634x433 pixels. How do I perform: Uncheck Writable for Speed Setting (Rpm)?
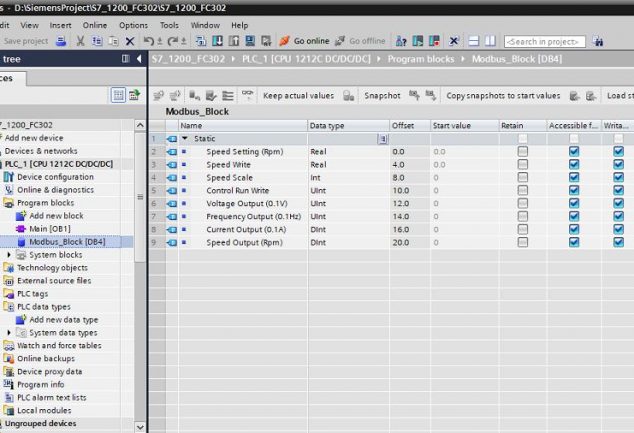618,152
